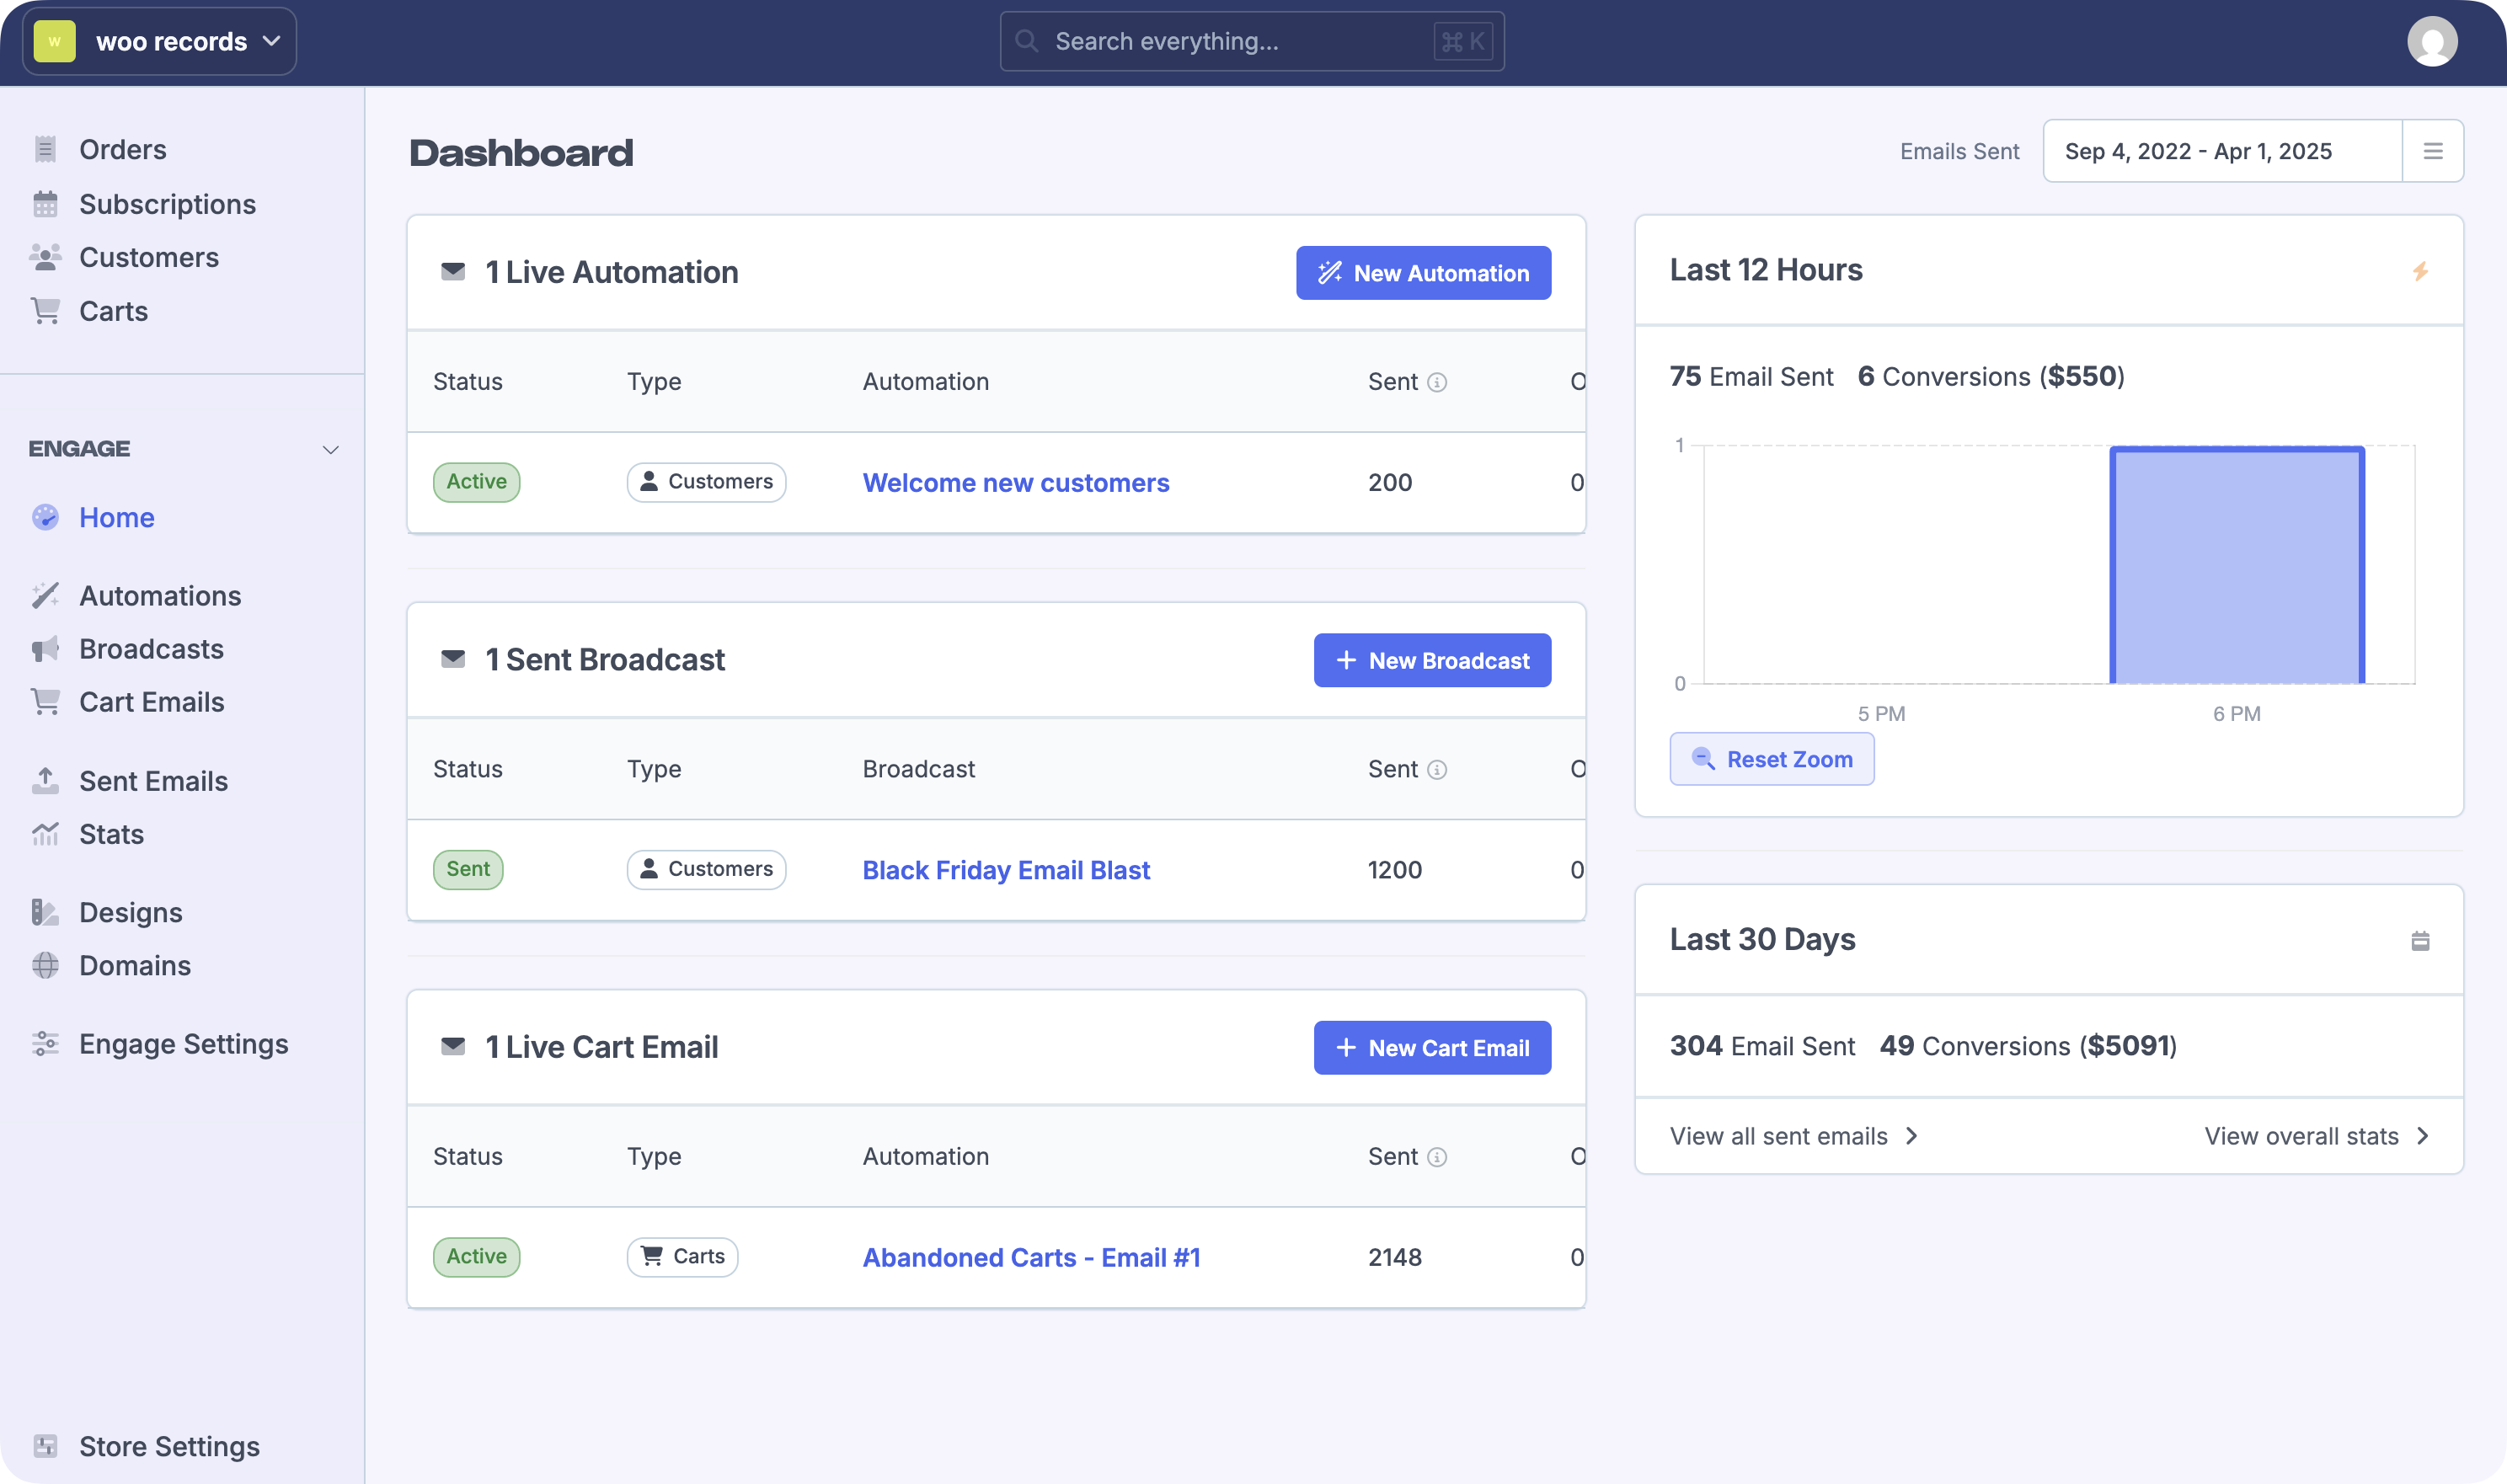2507x1484 pixels.
Task: Open the woo records store switcher dropdown
Action: pyautogui.click(x=160, y=42)
